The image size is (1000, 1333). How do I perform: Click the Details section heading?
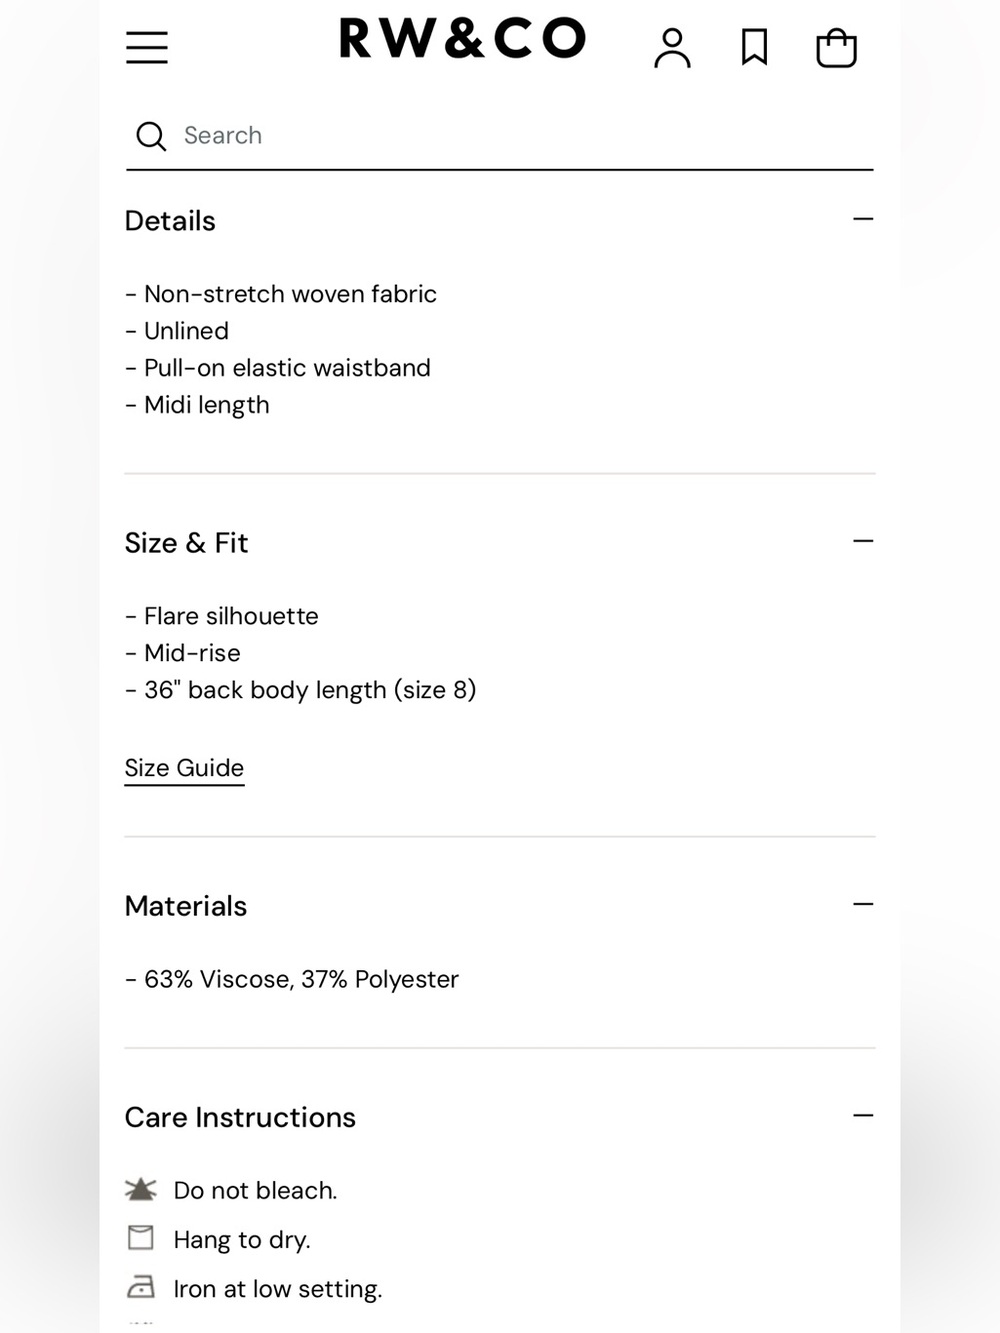[170, 221]
